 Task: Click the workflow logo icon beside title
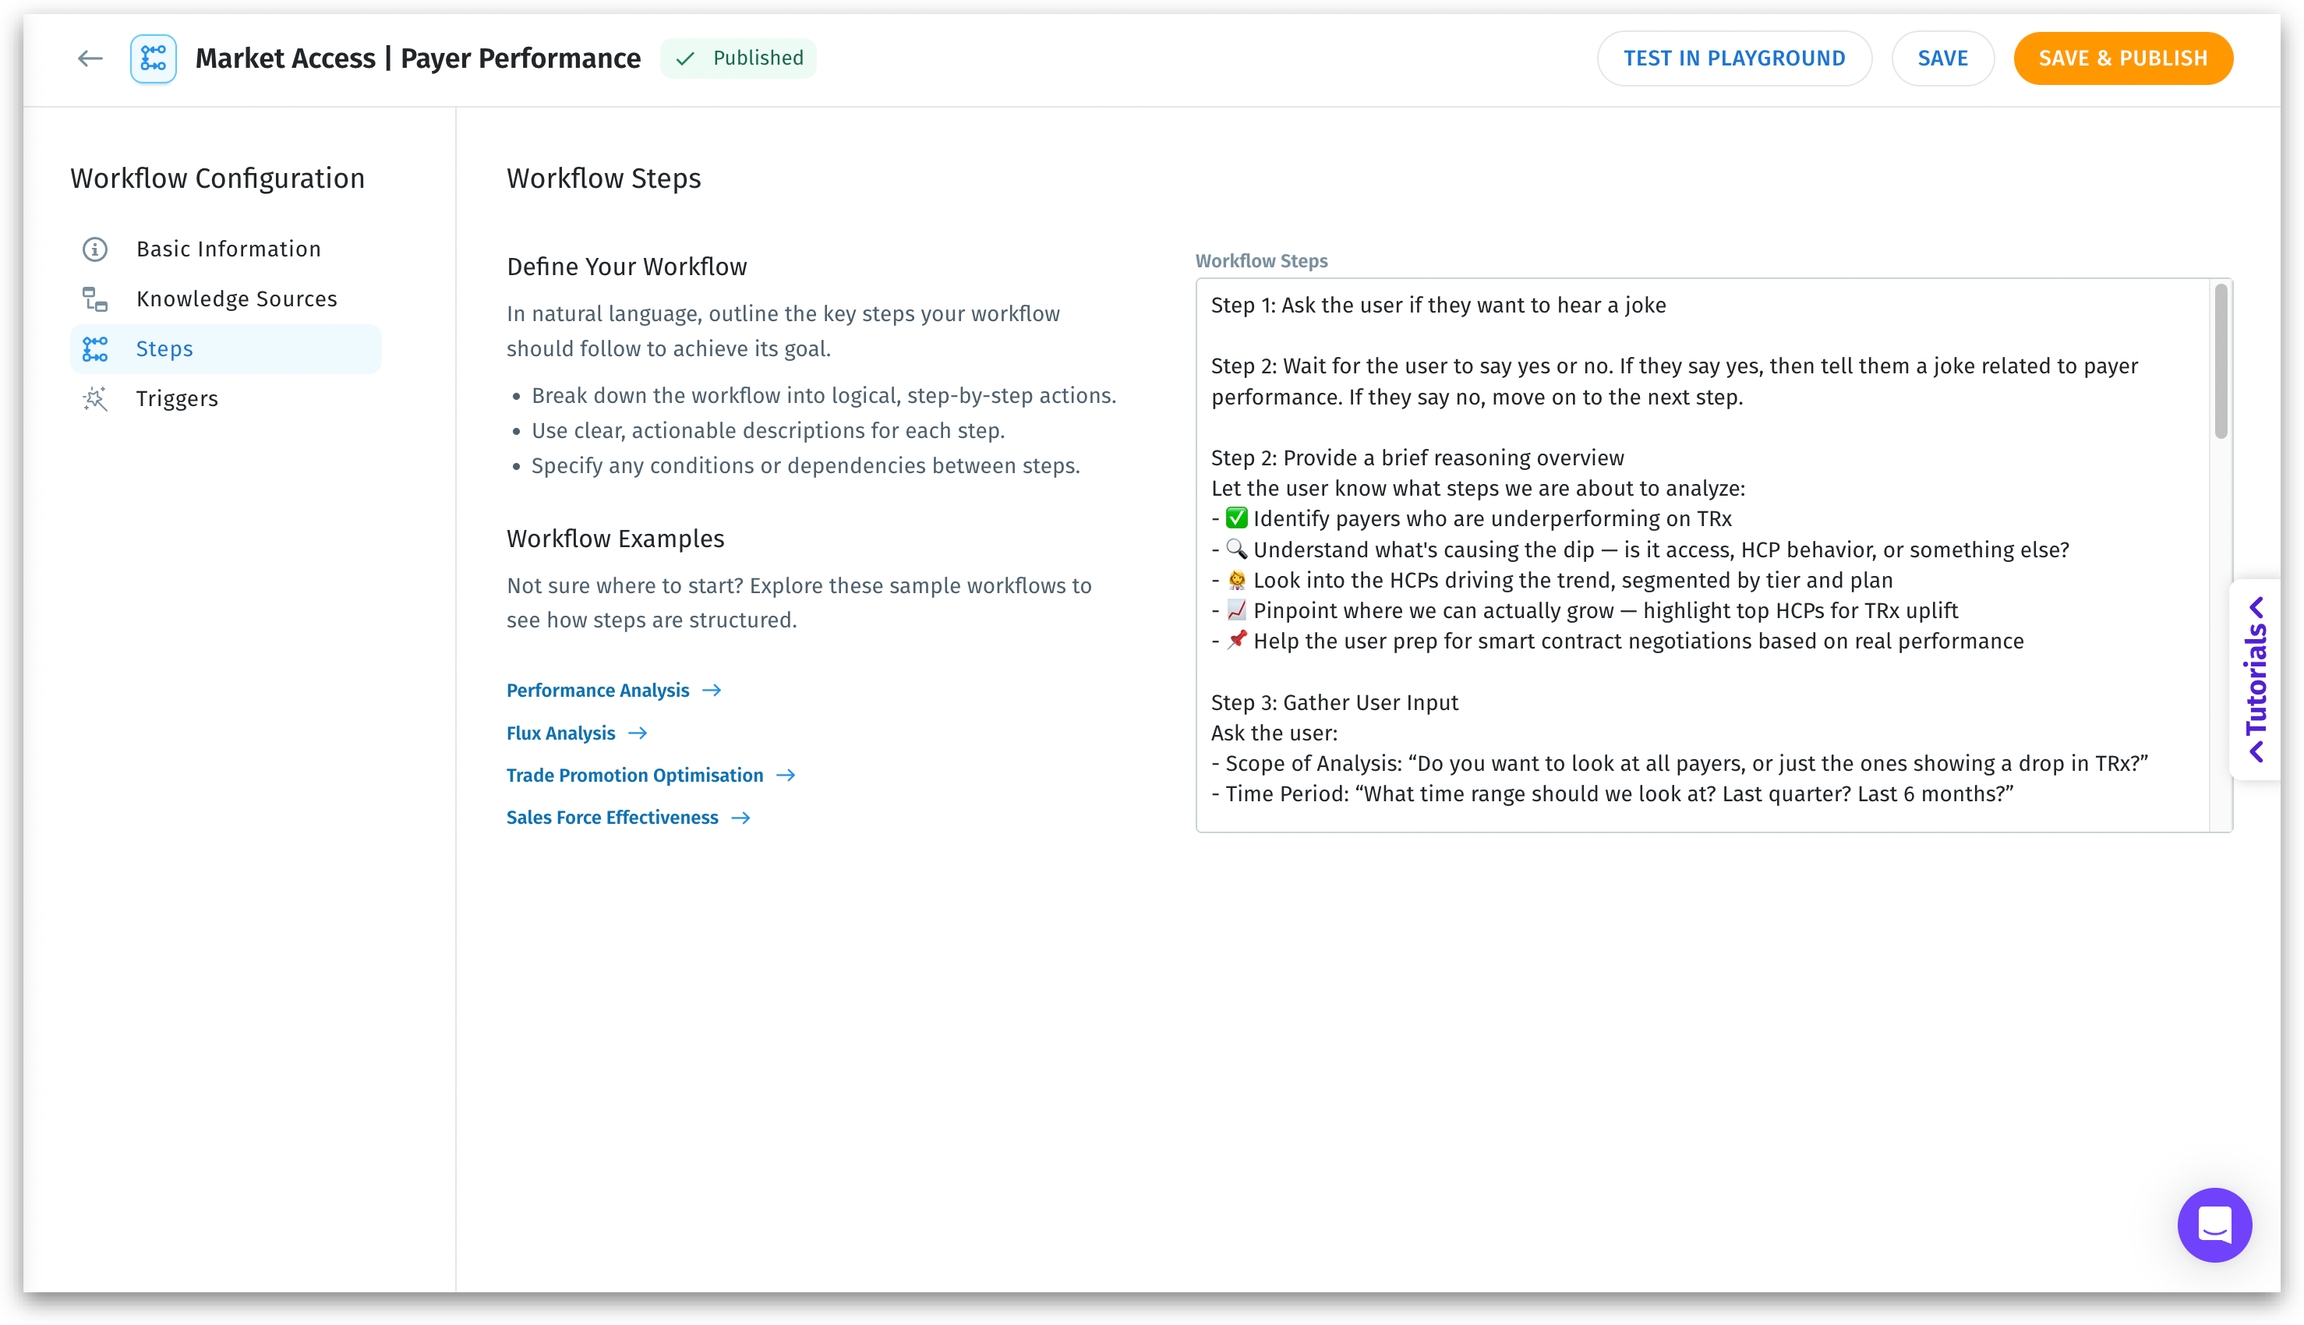tap(153, 59)
